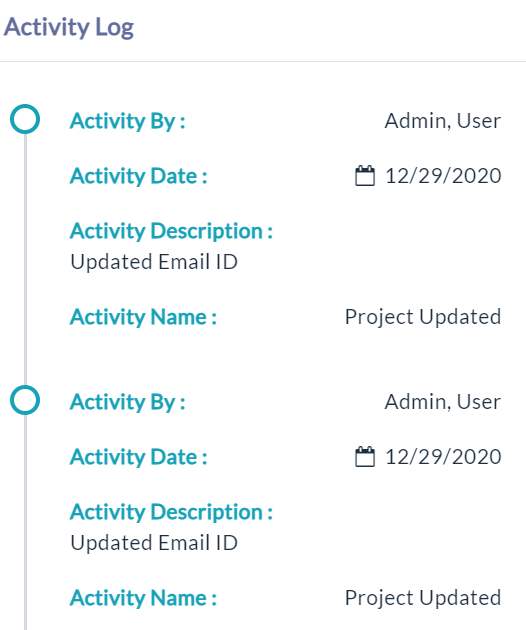Click first entry's Updated Email ID text
Viewport: 526px width, 630px height.
(154, 262)
